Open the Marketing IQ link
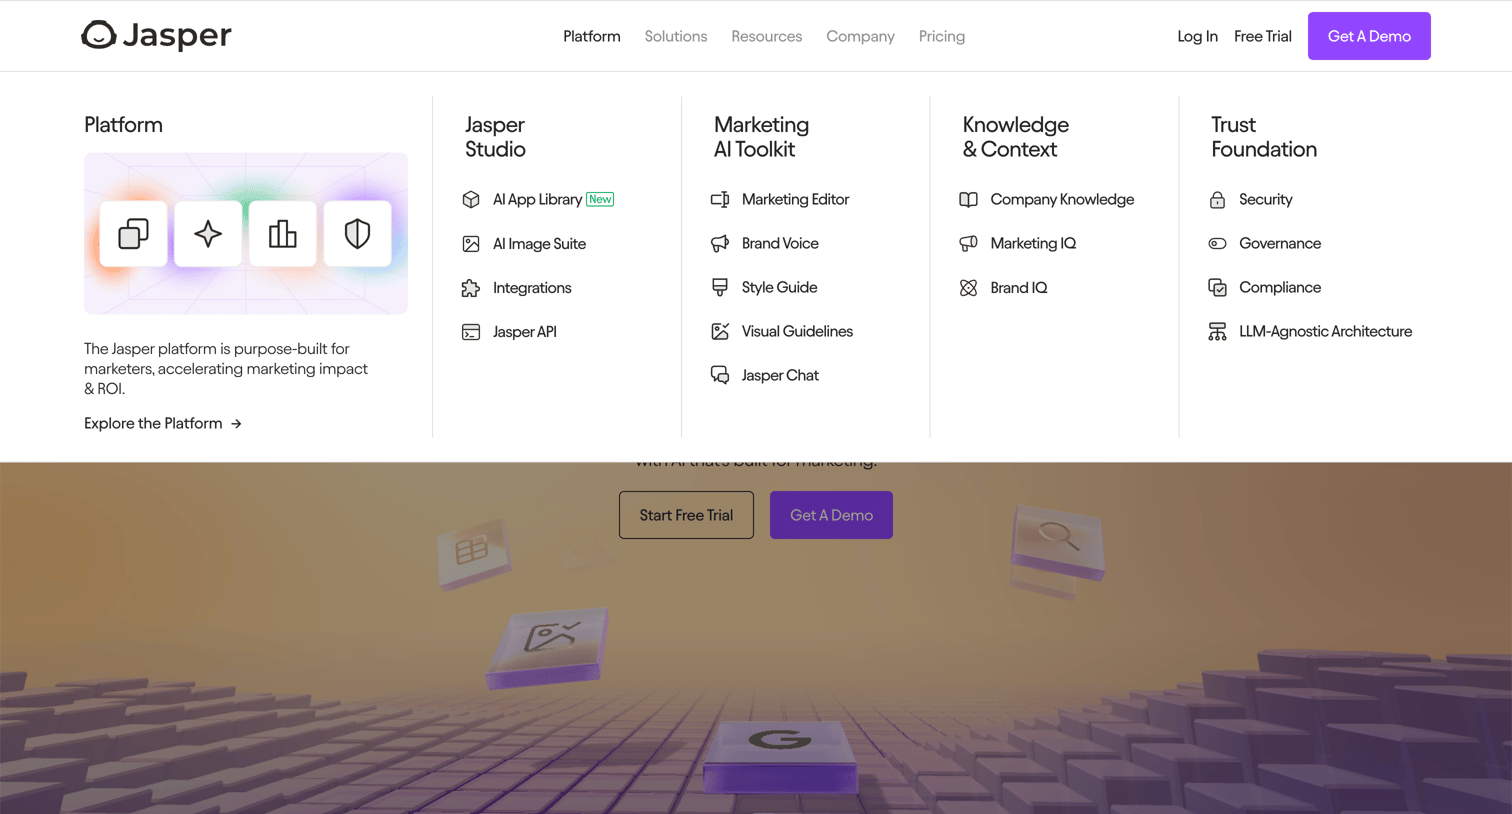Image resolution: width=1512 pixels, height=814 pixels. click(1033, 243)
